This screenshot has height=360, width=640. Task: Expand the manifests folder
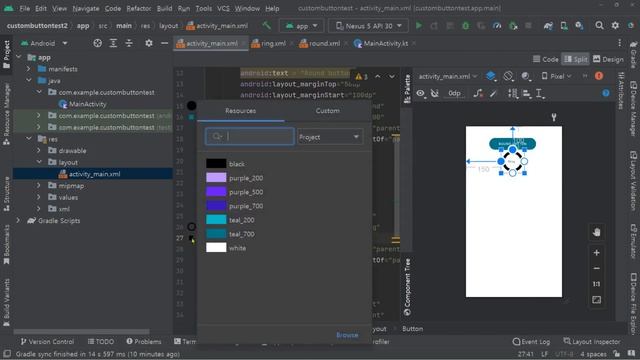tap(29, 69)
